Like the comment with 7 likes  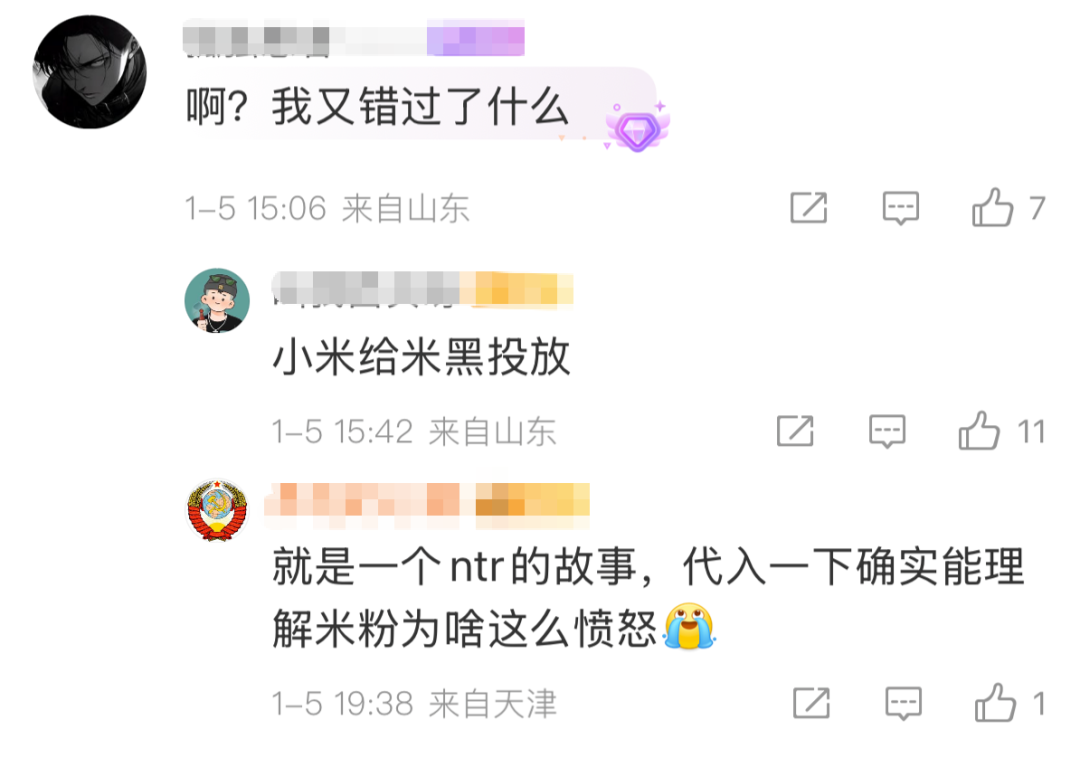(x=993, y=207)
